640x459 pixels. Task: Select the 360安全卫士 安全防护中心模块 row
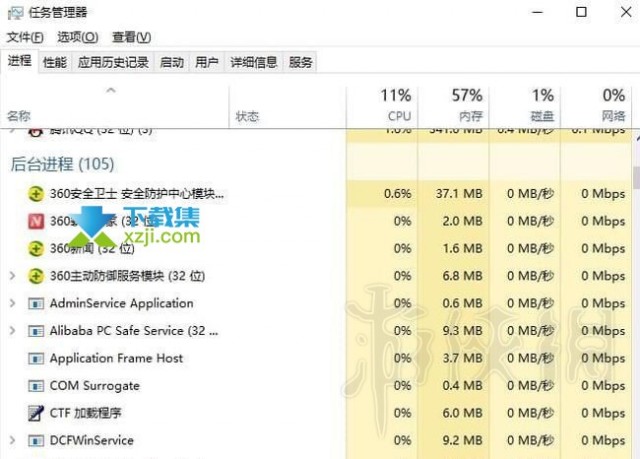(316, 194)
